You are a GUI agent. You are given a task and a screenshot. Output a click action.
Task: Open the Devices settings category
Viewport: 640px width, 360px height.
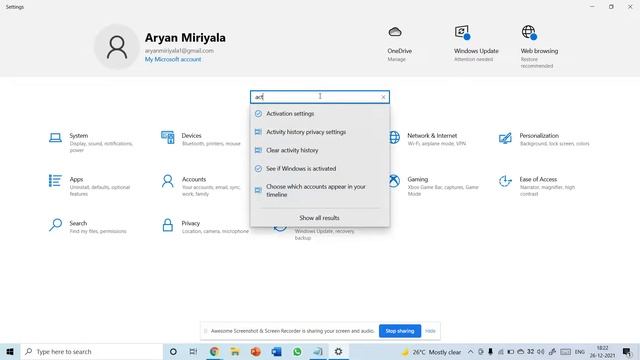(201, 139)
